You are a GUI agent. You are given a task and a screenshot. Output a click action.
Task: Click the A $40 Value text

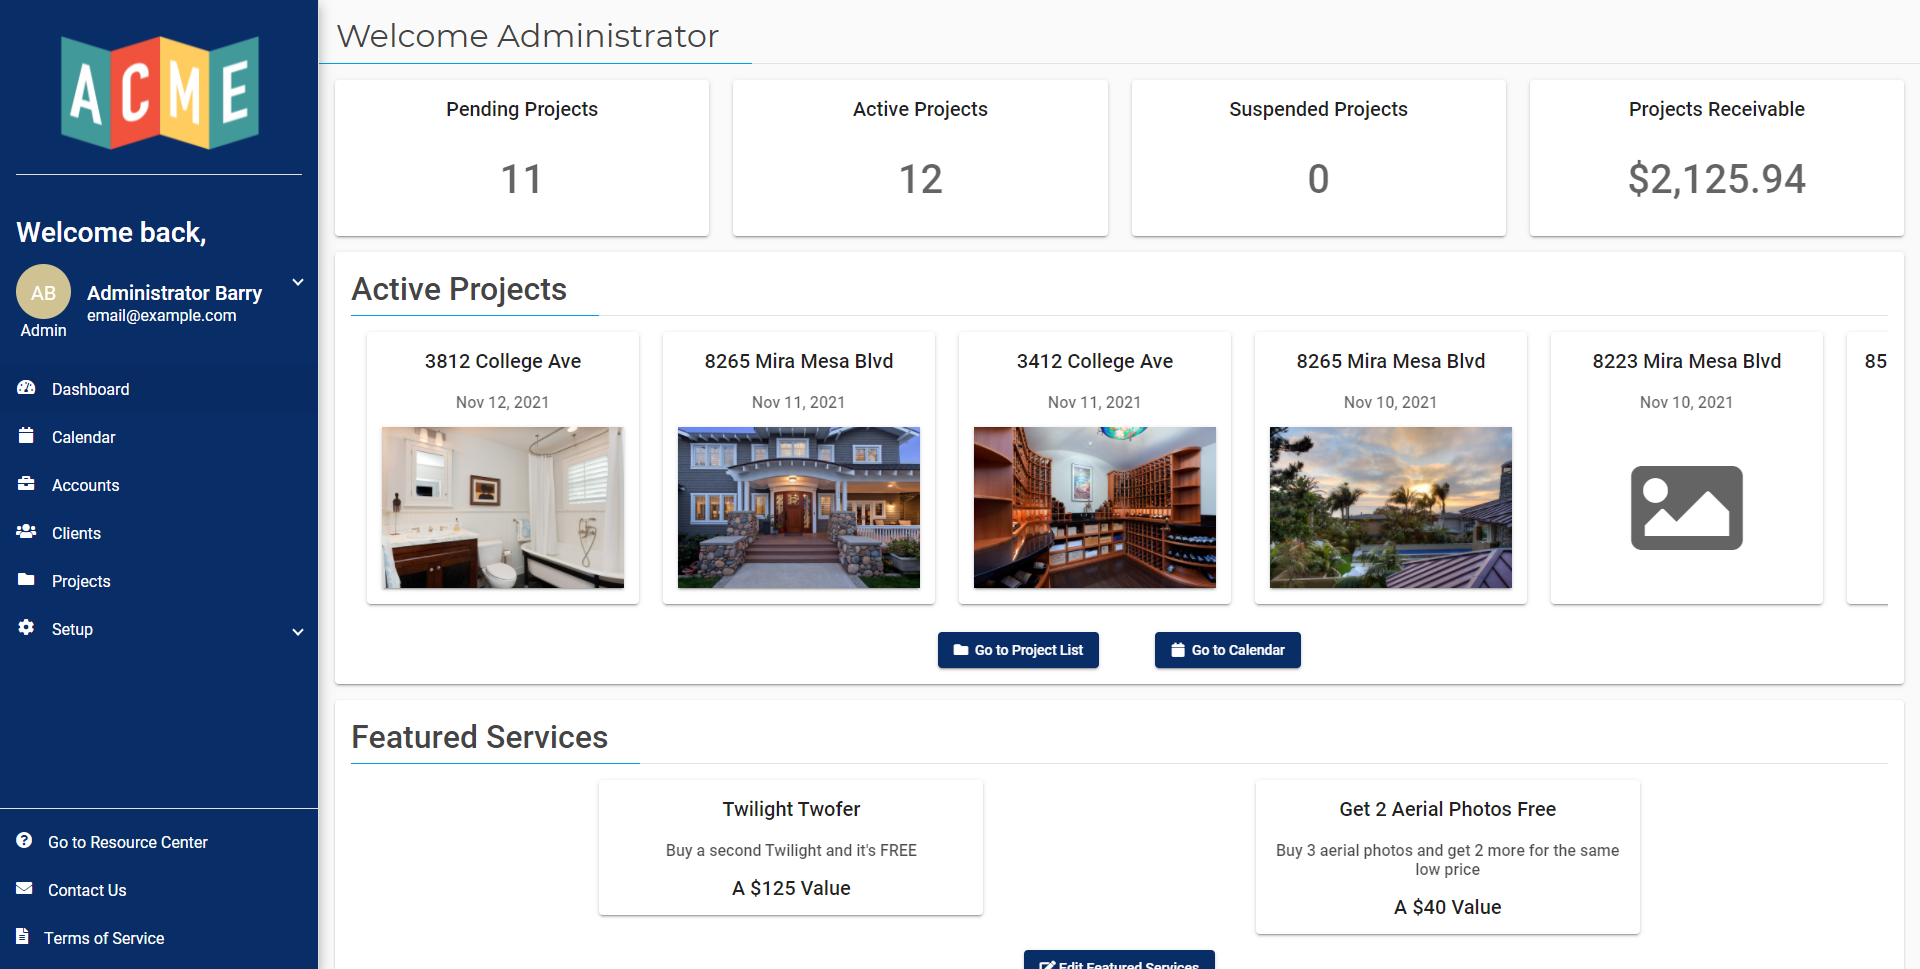coord(1447,907)
